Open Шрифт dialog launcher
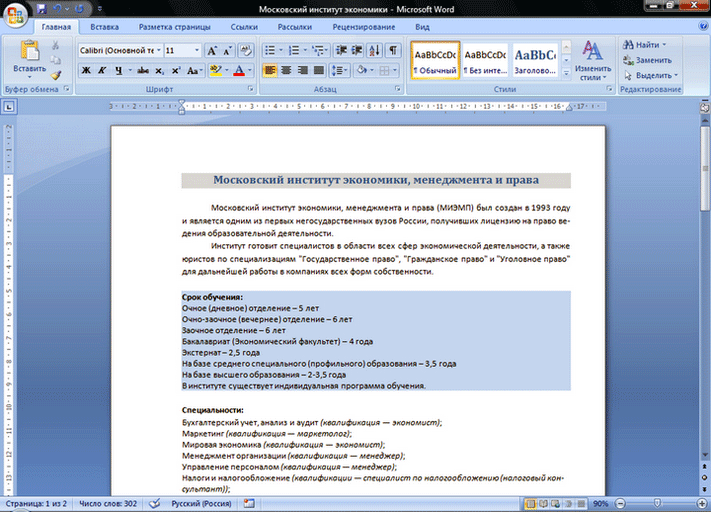The width and height of the screenshot is (711, 512). click(250, 89)
